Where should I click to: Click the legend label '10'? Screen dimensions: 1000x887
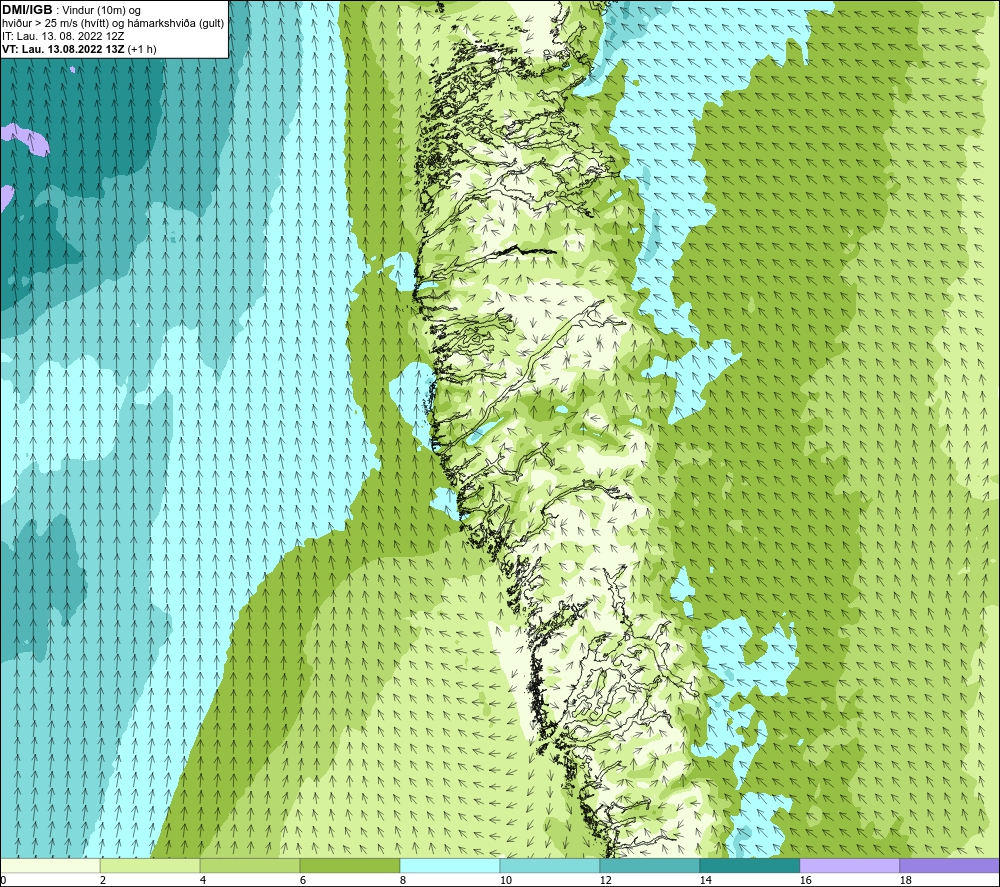tap(505, 880)
